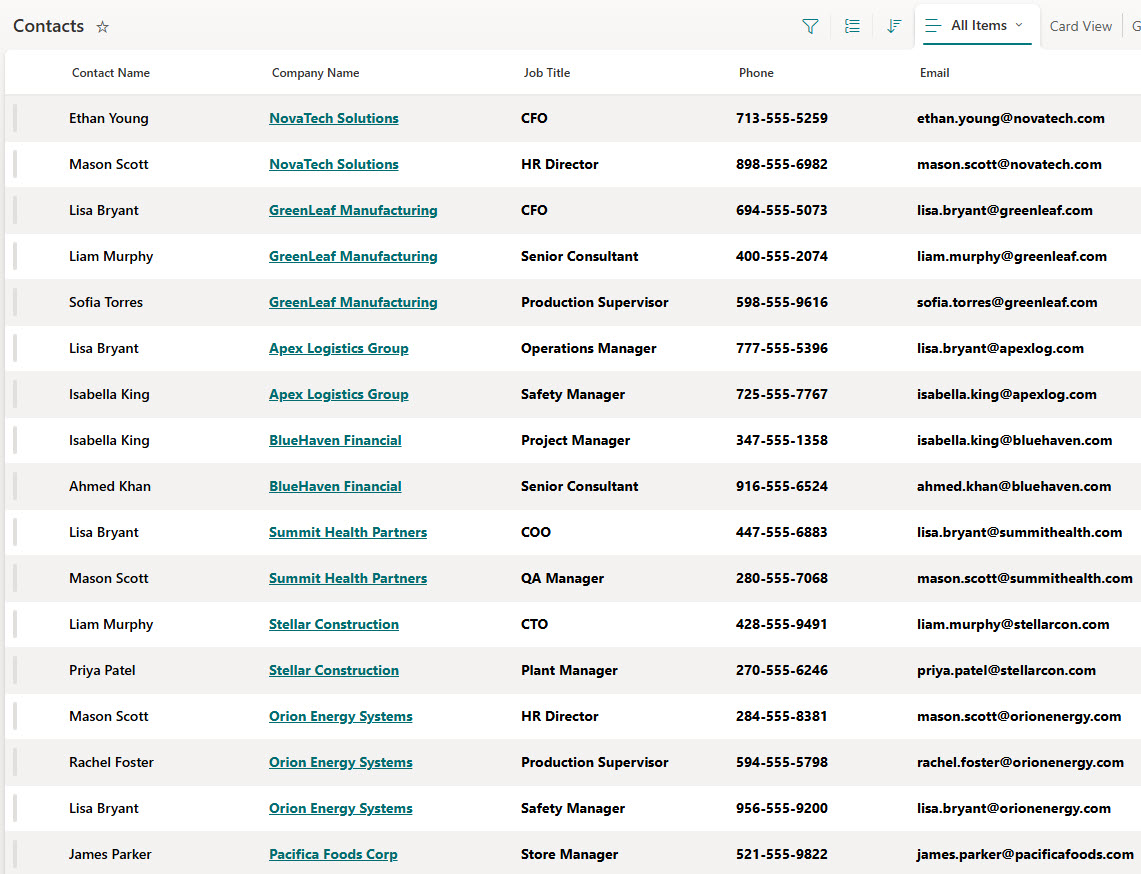Image resolution: width=1141 pixels, height=874 pixels.
Task: Open the Email column header menu
Action: pyautogui.click(x=934, y=73)
